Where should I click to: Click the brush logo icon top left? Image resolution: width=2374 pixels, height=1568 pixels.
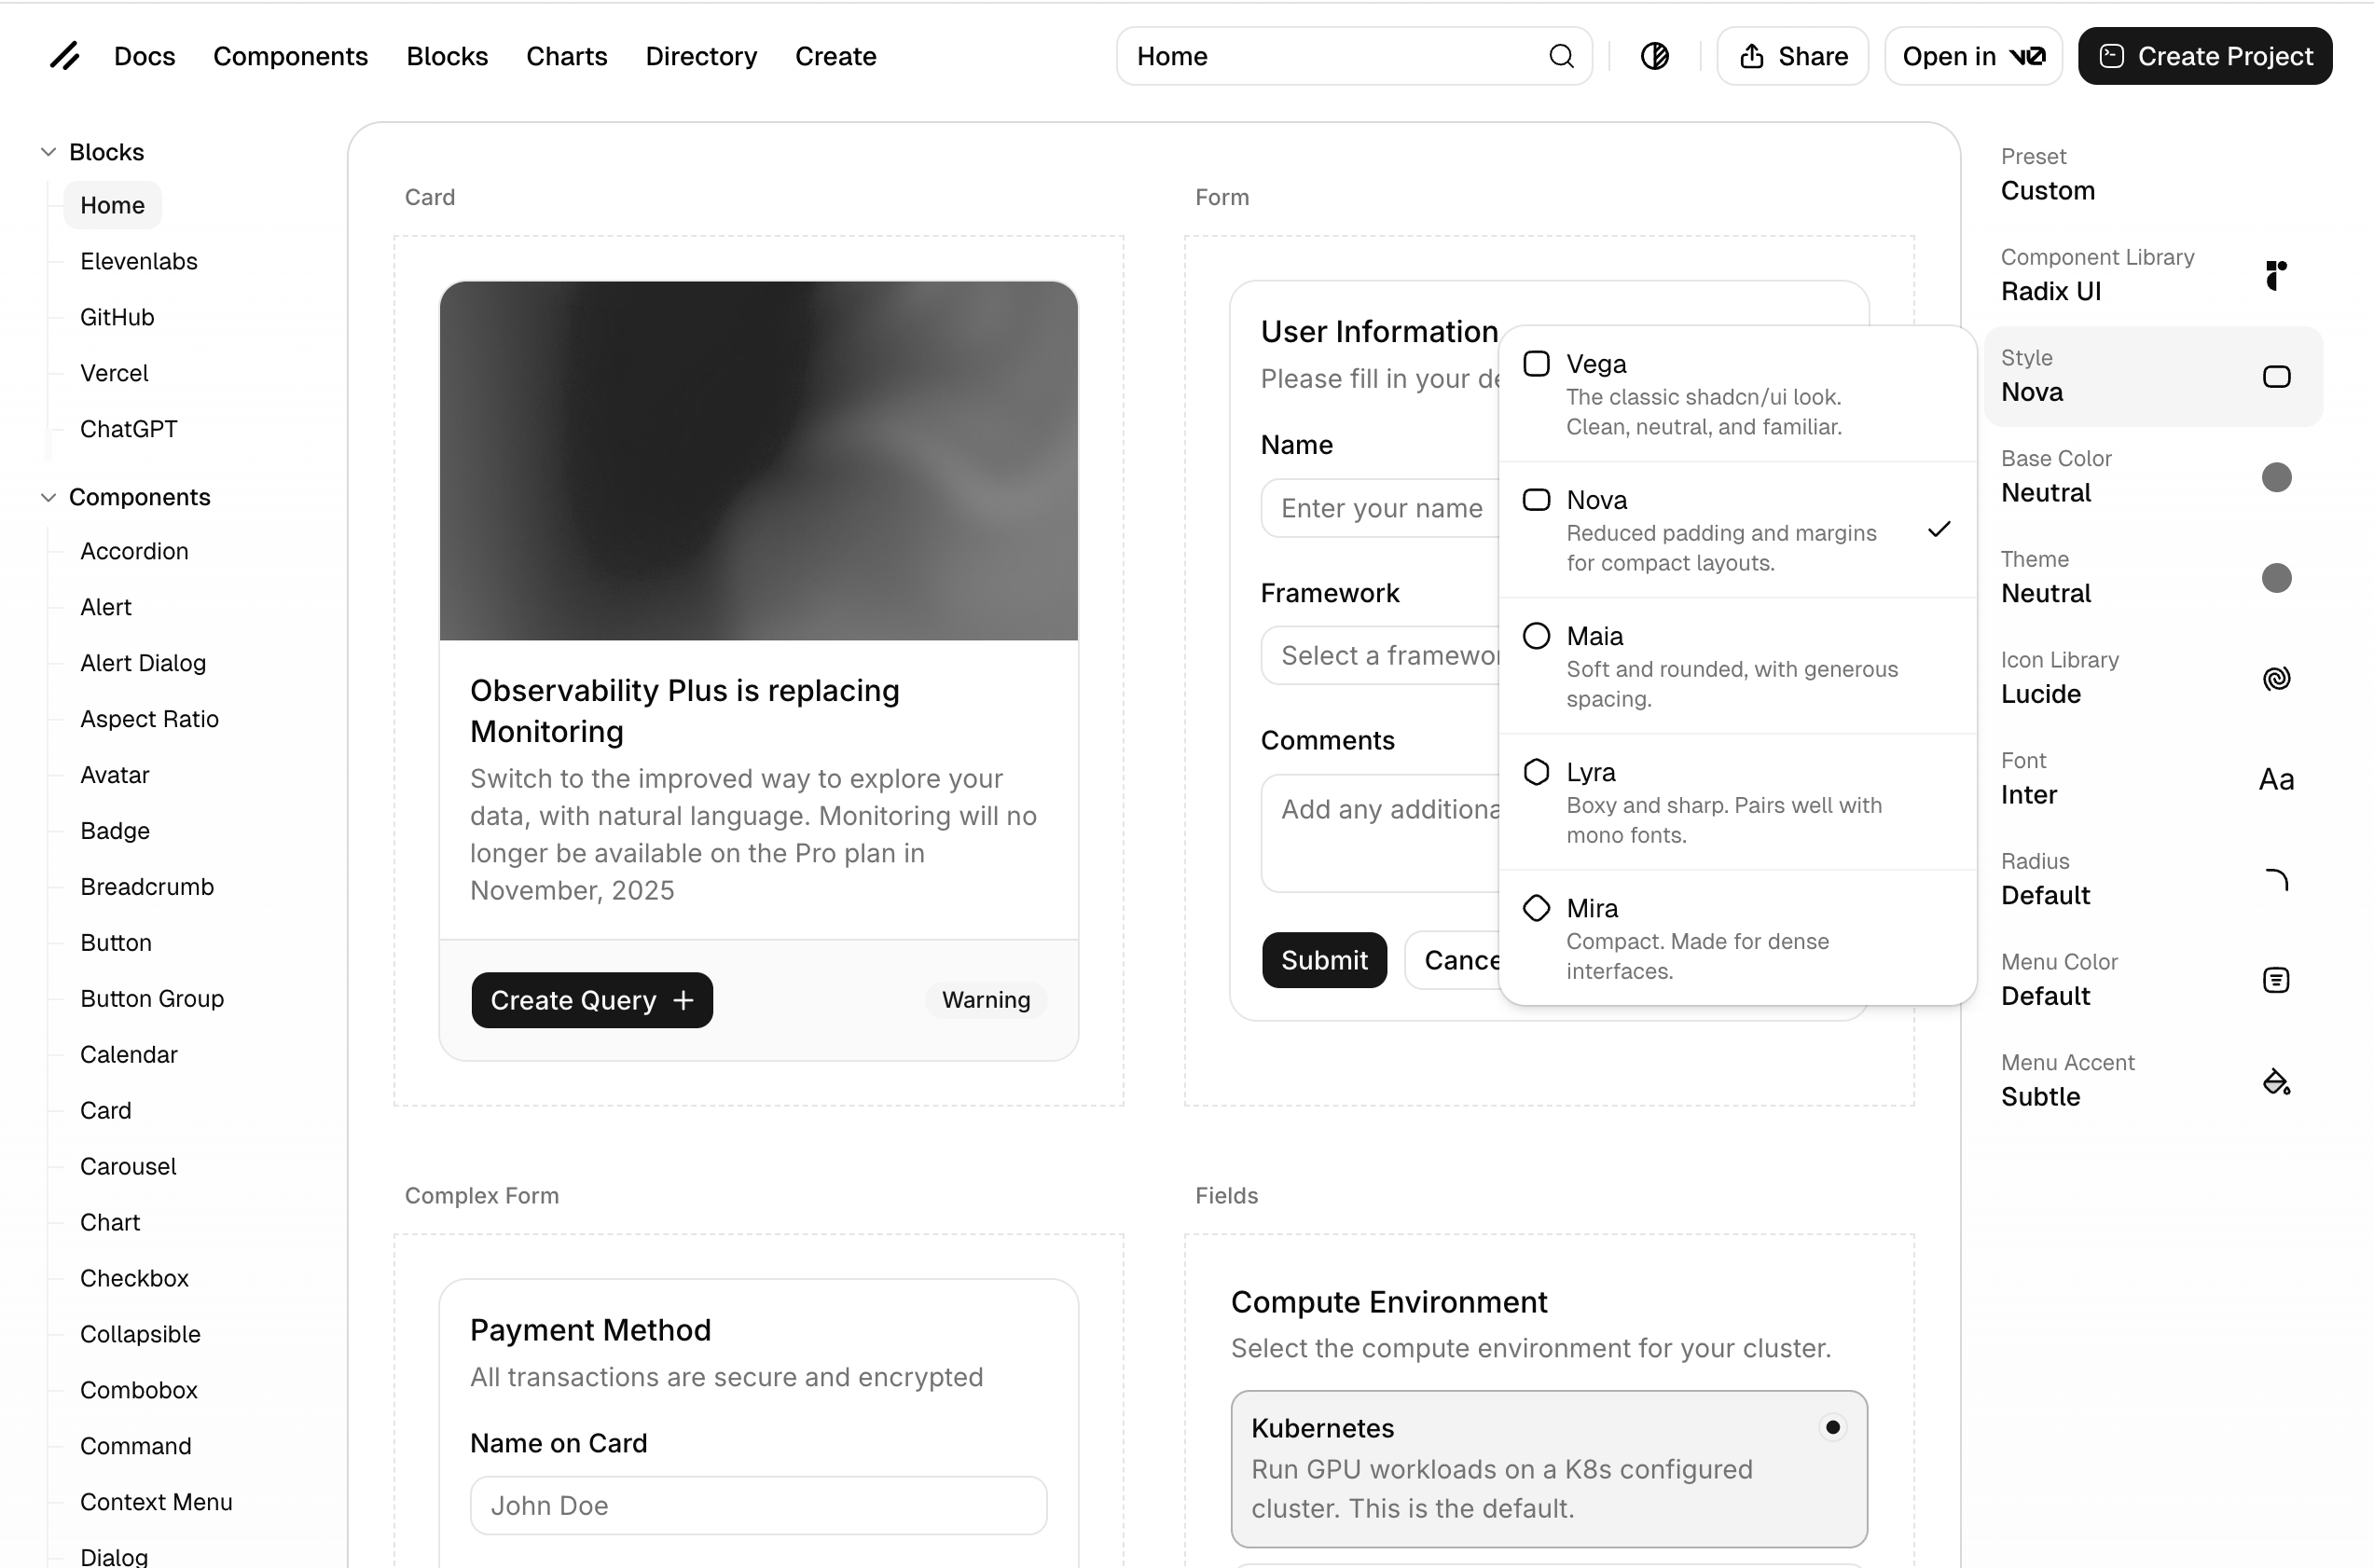click(64, 56)
